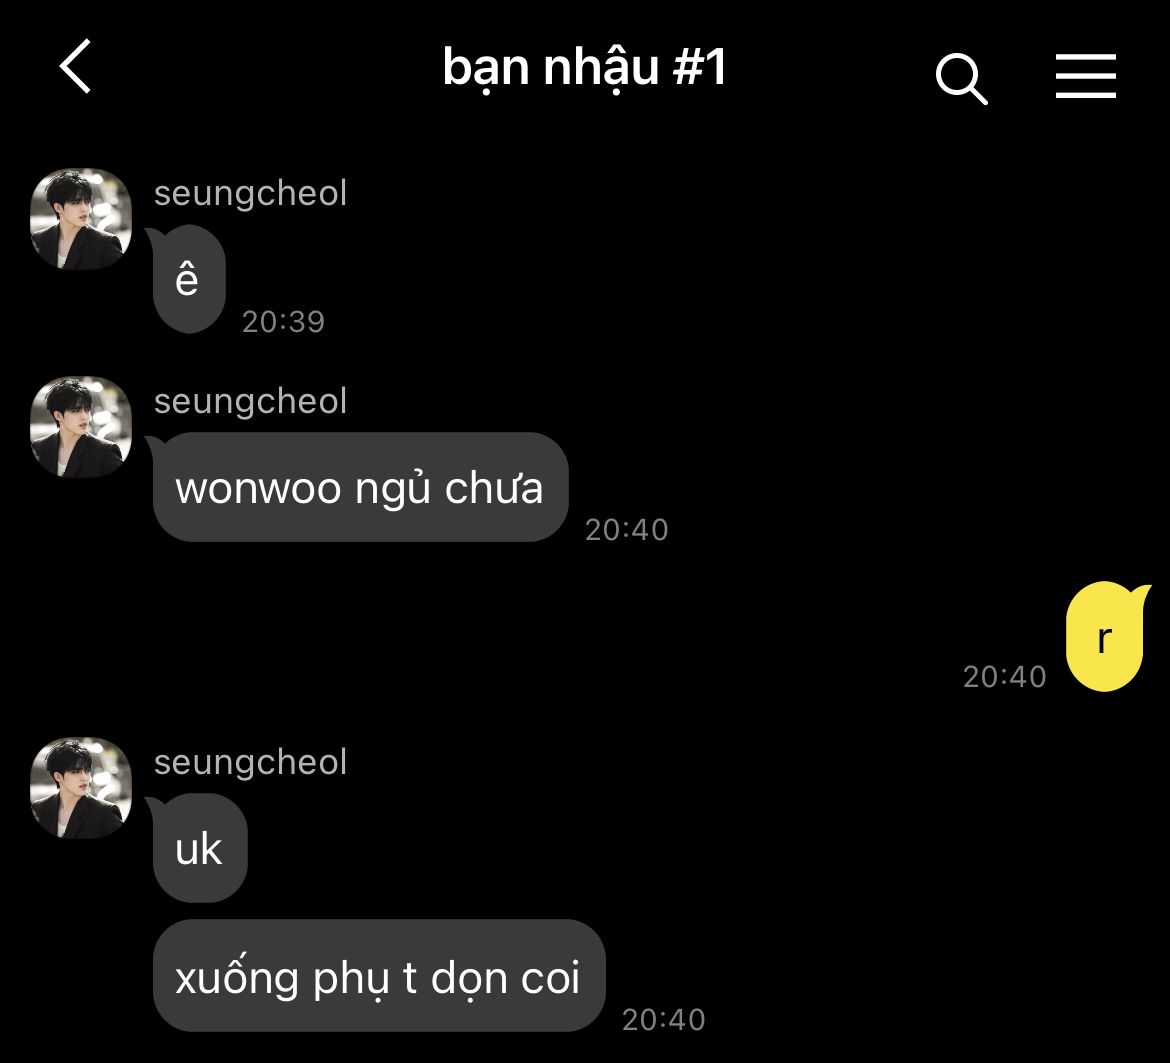
Task: Tap seungcheol name above 'wonwoo ngủ chưa'
Action: [250, 401]
